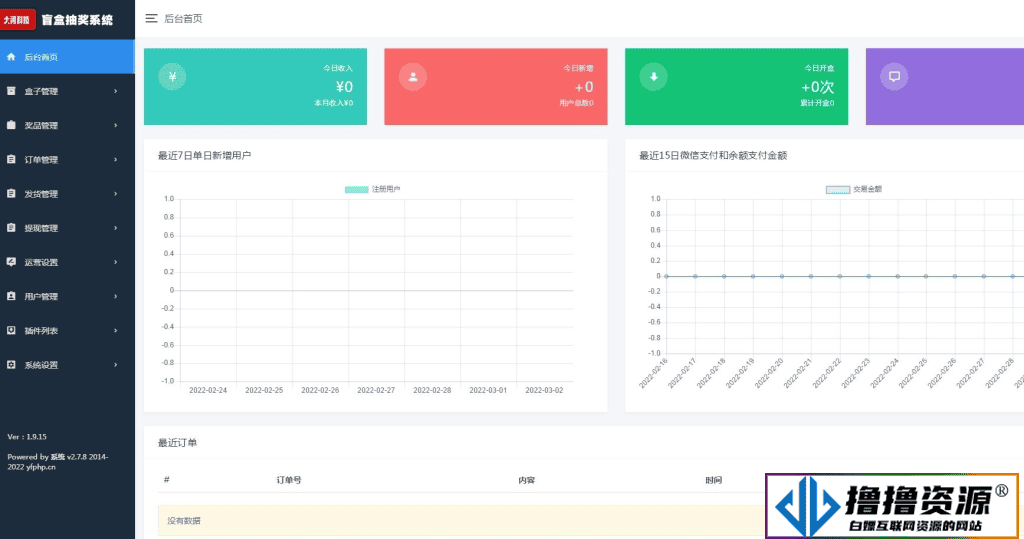Screen dimensions: 1024x539
Task: Click the 2022-02-24 axis label on user chart
Action: pos(208,390)
